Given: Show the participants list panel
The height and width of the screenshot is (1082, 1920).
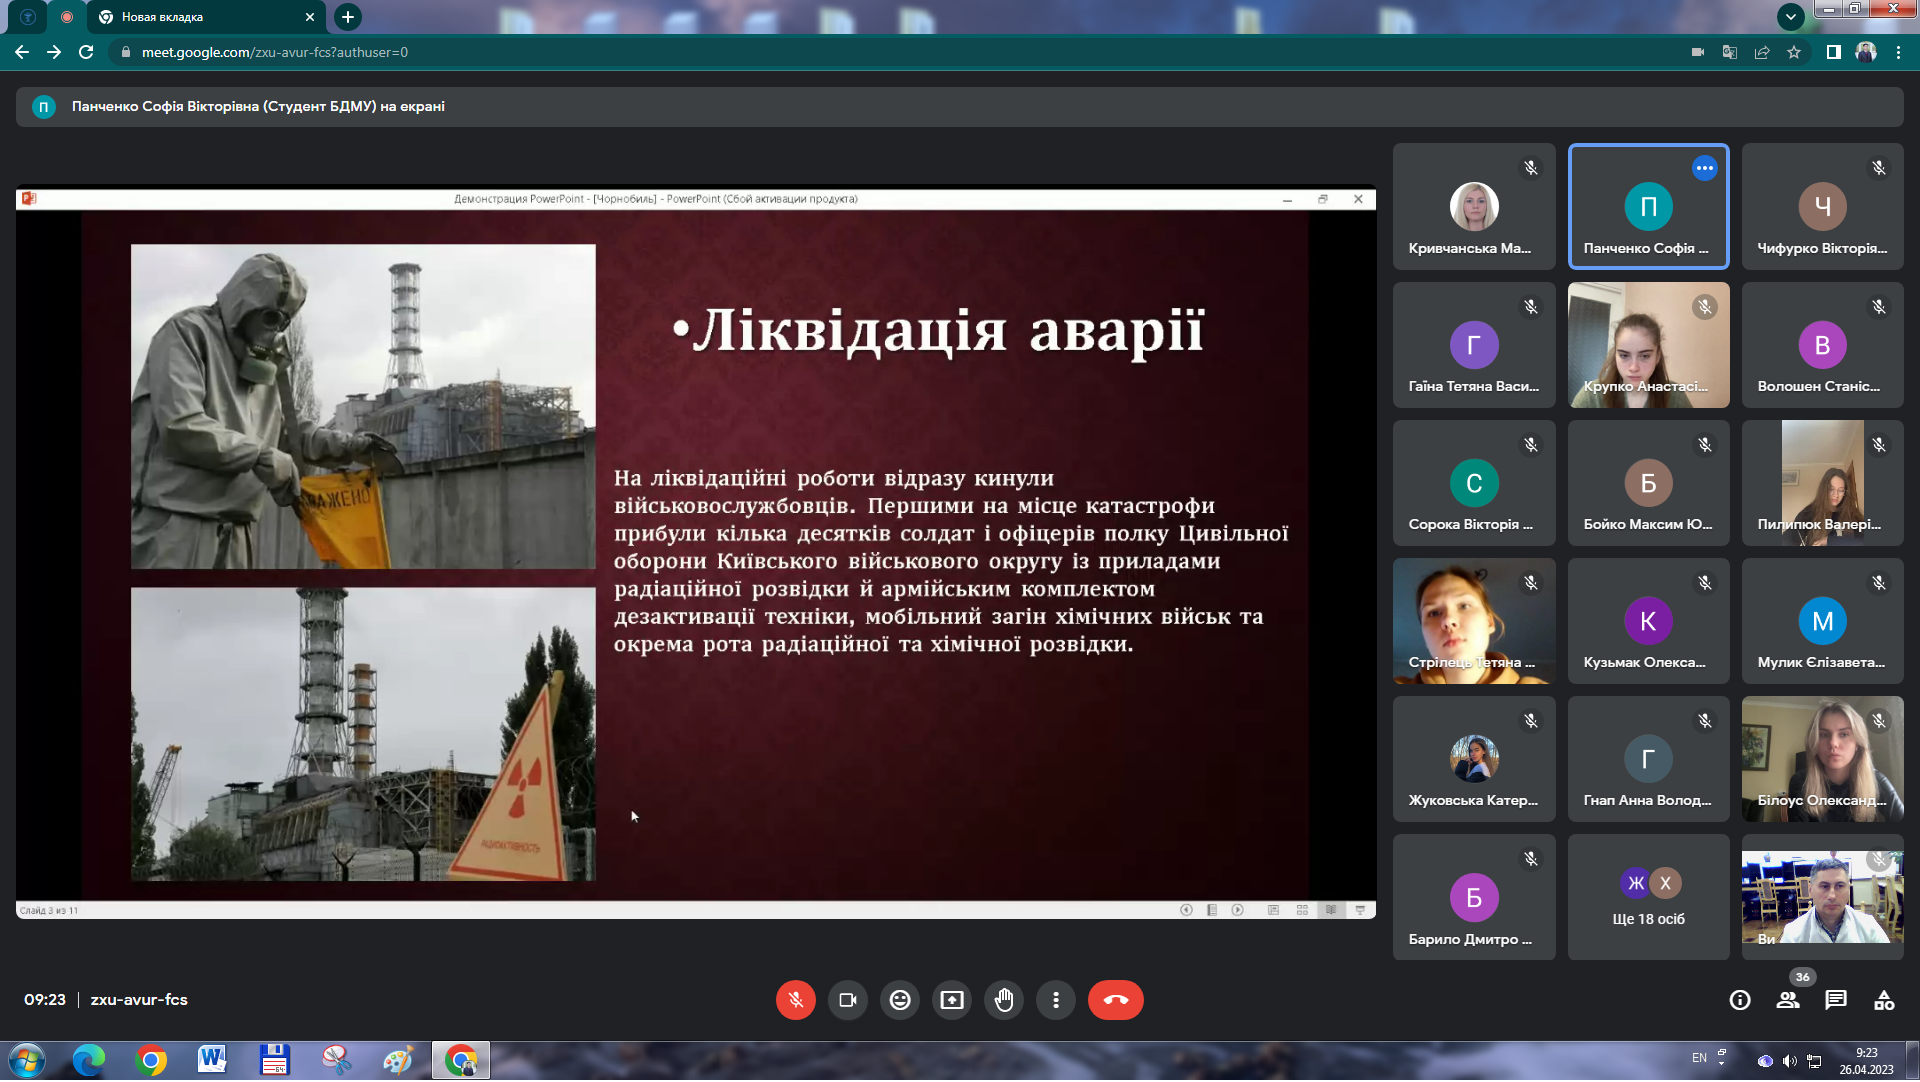Looking at the screenshot, I should [1788, 1000].
